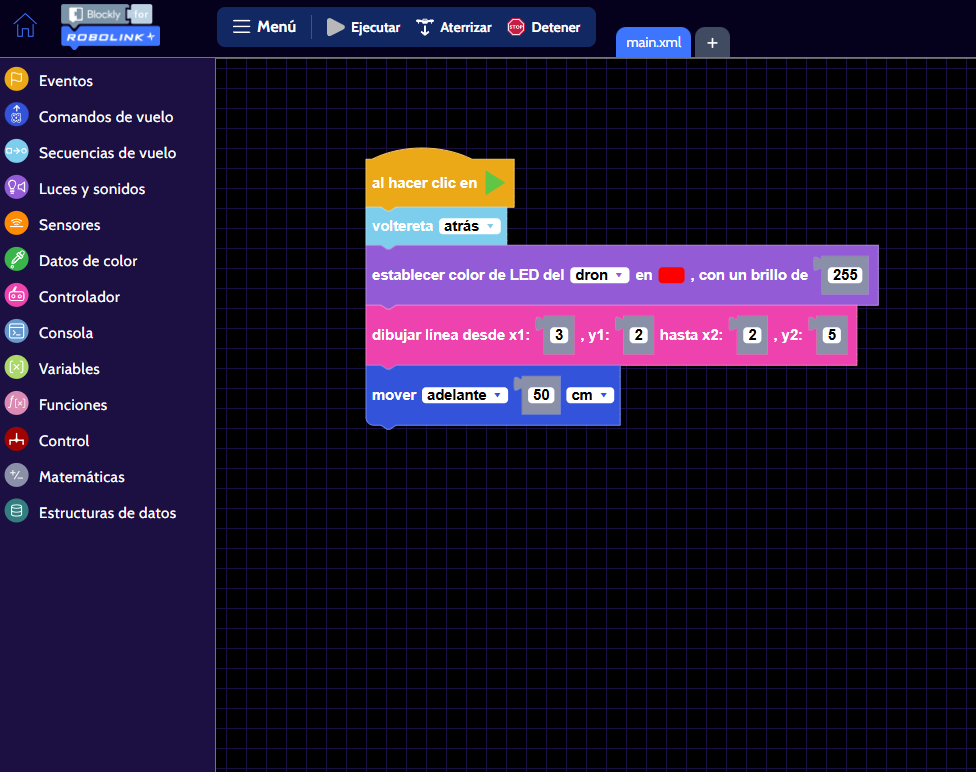Switch to the main.xml tab

point(654,42)
